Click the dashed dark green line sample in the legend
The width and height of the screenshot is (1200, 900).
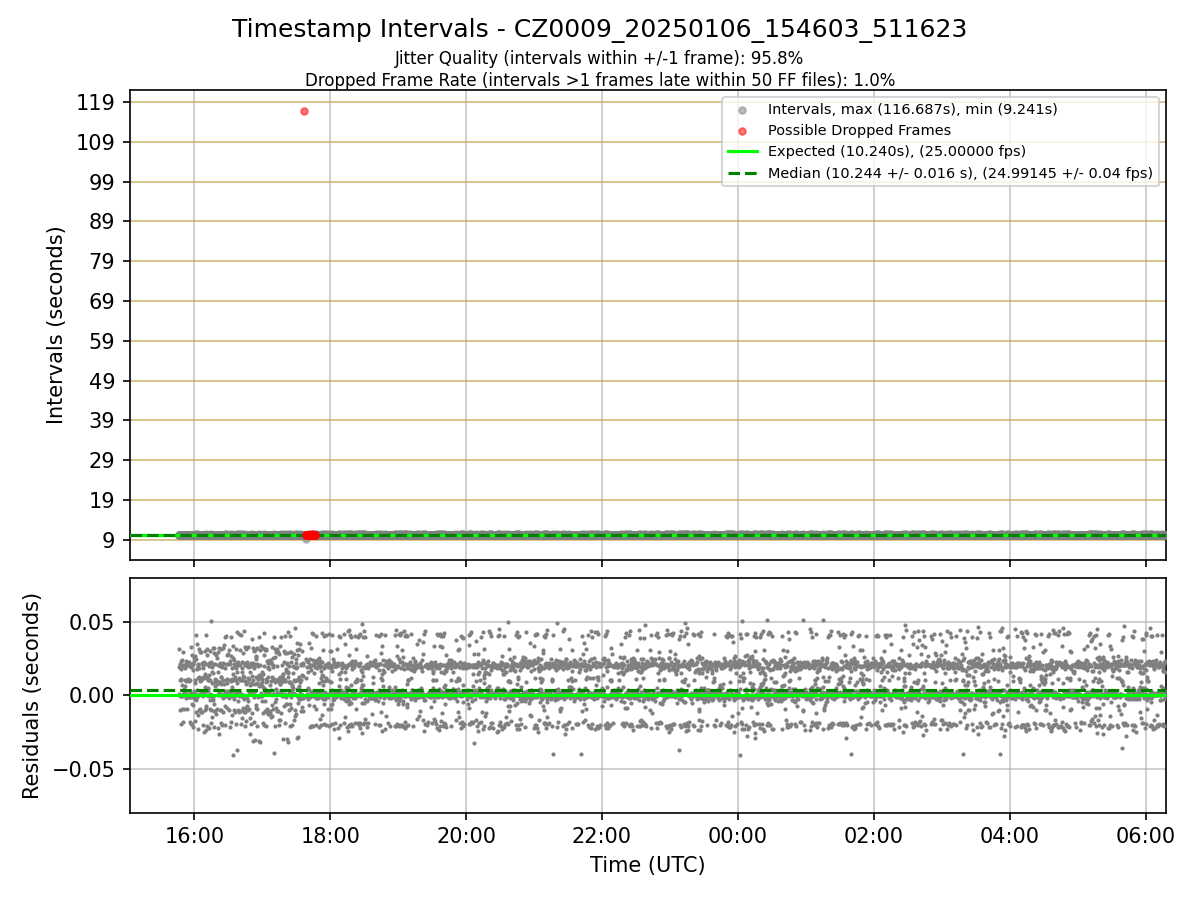coord(742,173)
